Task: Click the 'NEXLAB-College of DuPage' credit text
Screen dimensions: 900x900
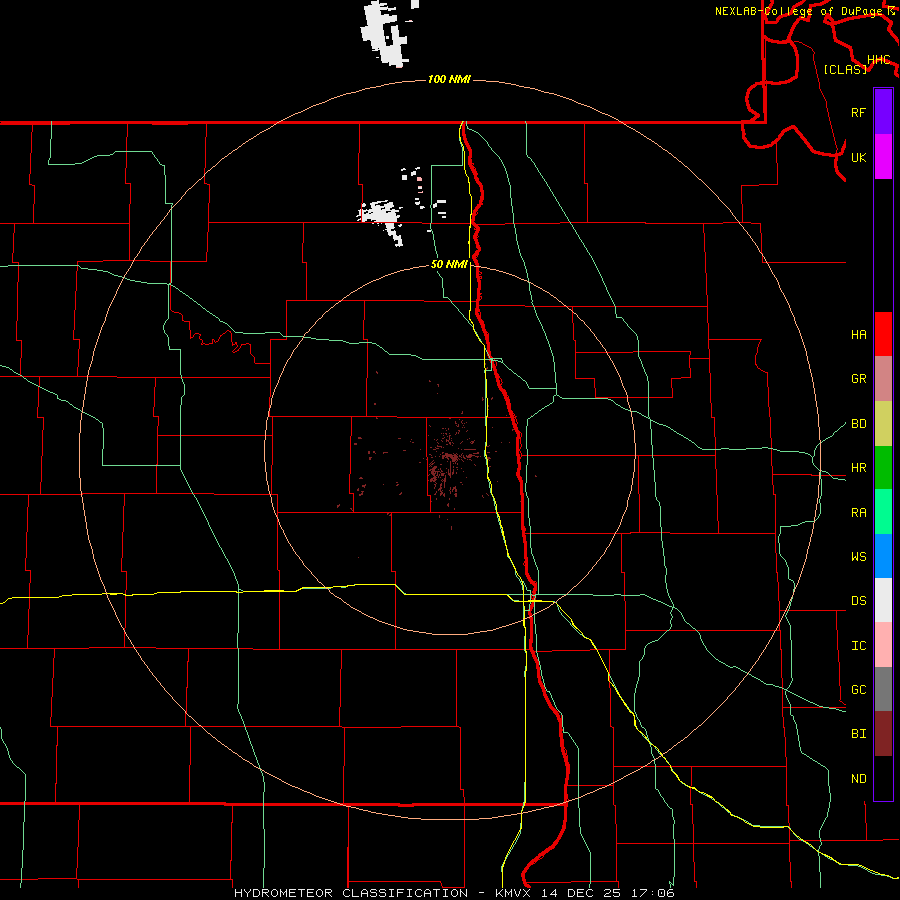Action: (800, 11)
